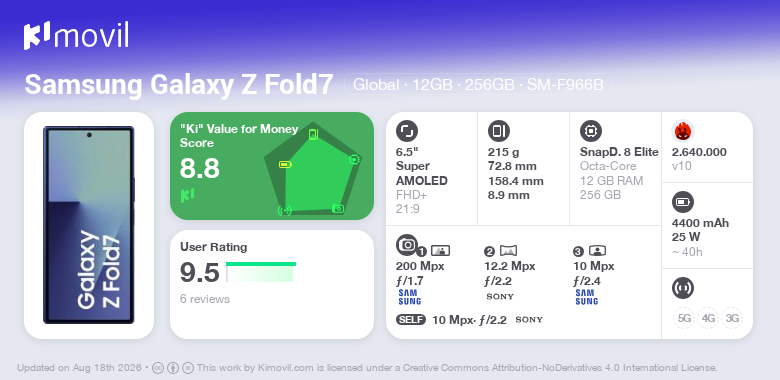
Task: Click the 4G network badge
Action: [708, 318]
